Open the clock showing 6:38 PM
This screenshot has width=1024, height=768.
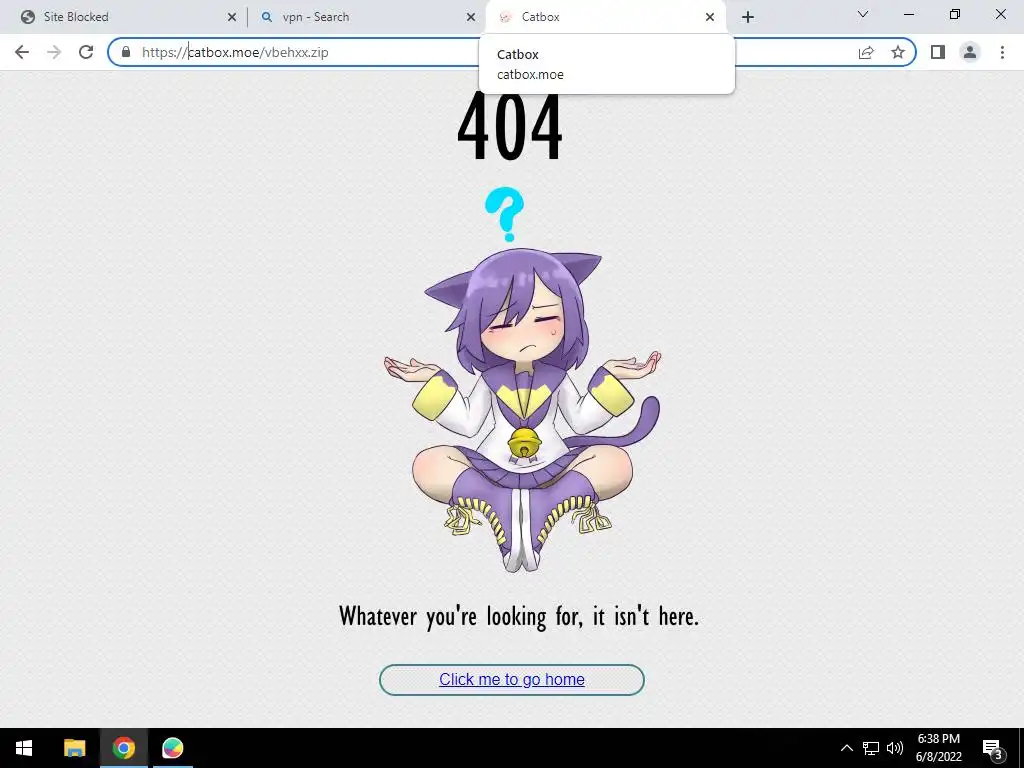(938, 748)
